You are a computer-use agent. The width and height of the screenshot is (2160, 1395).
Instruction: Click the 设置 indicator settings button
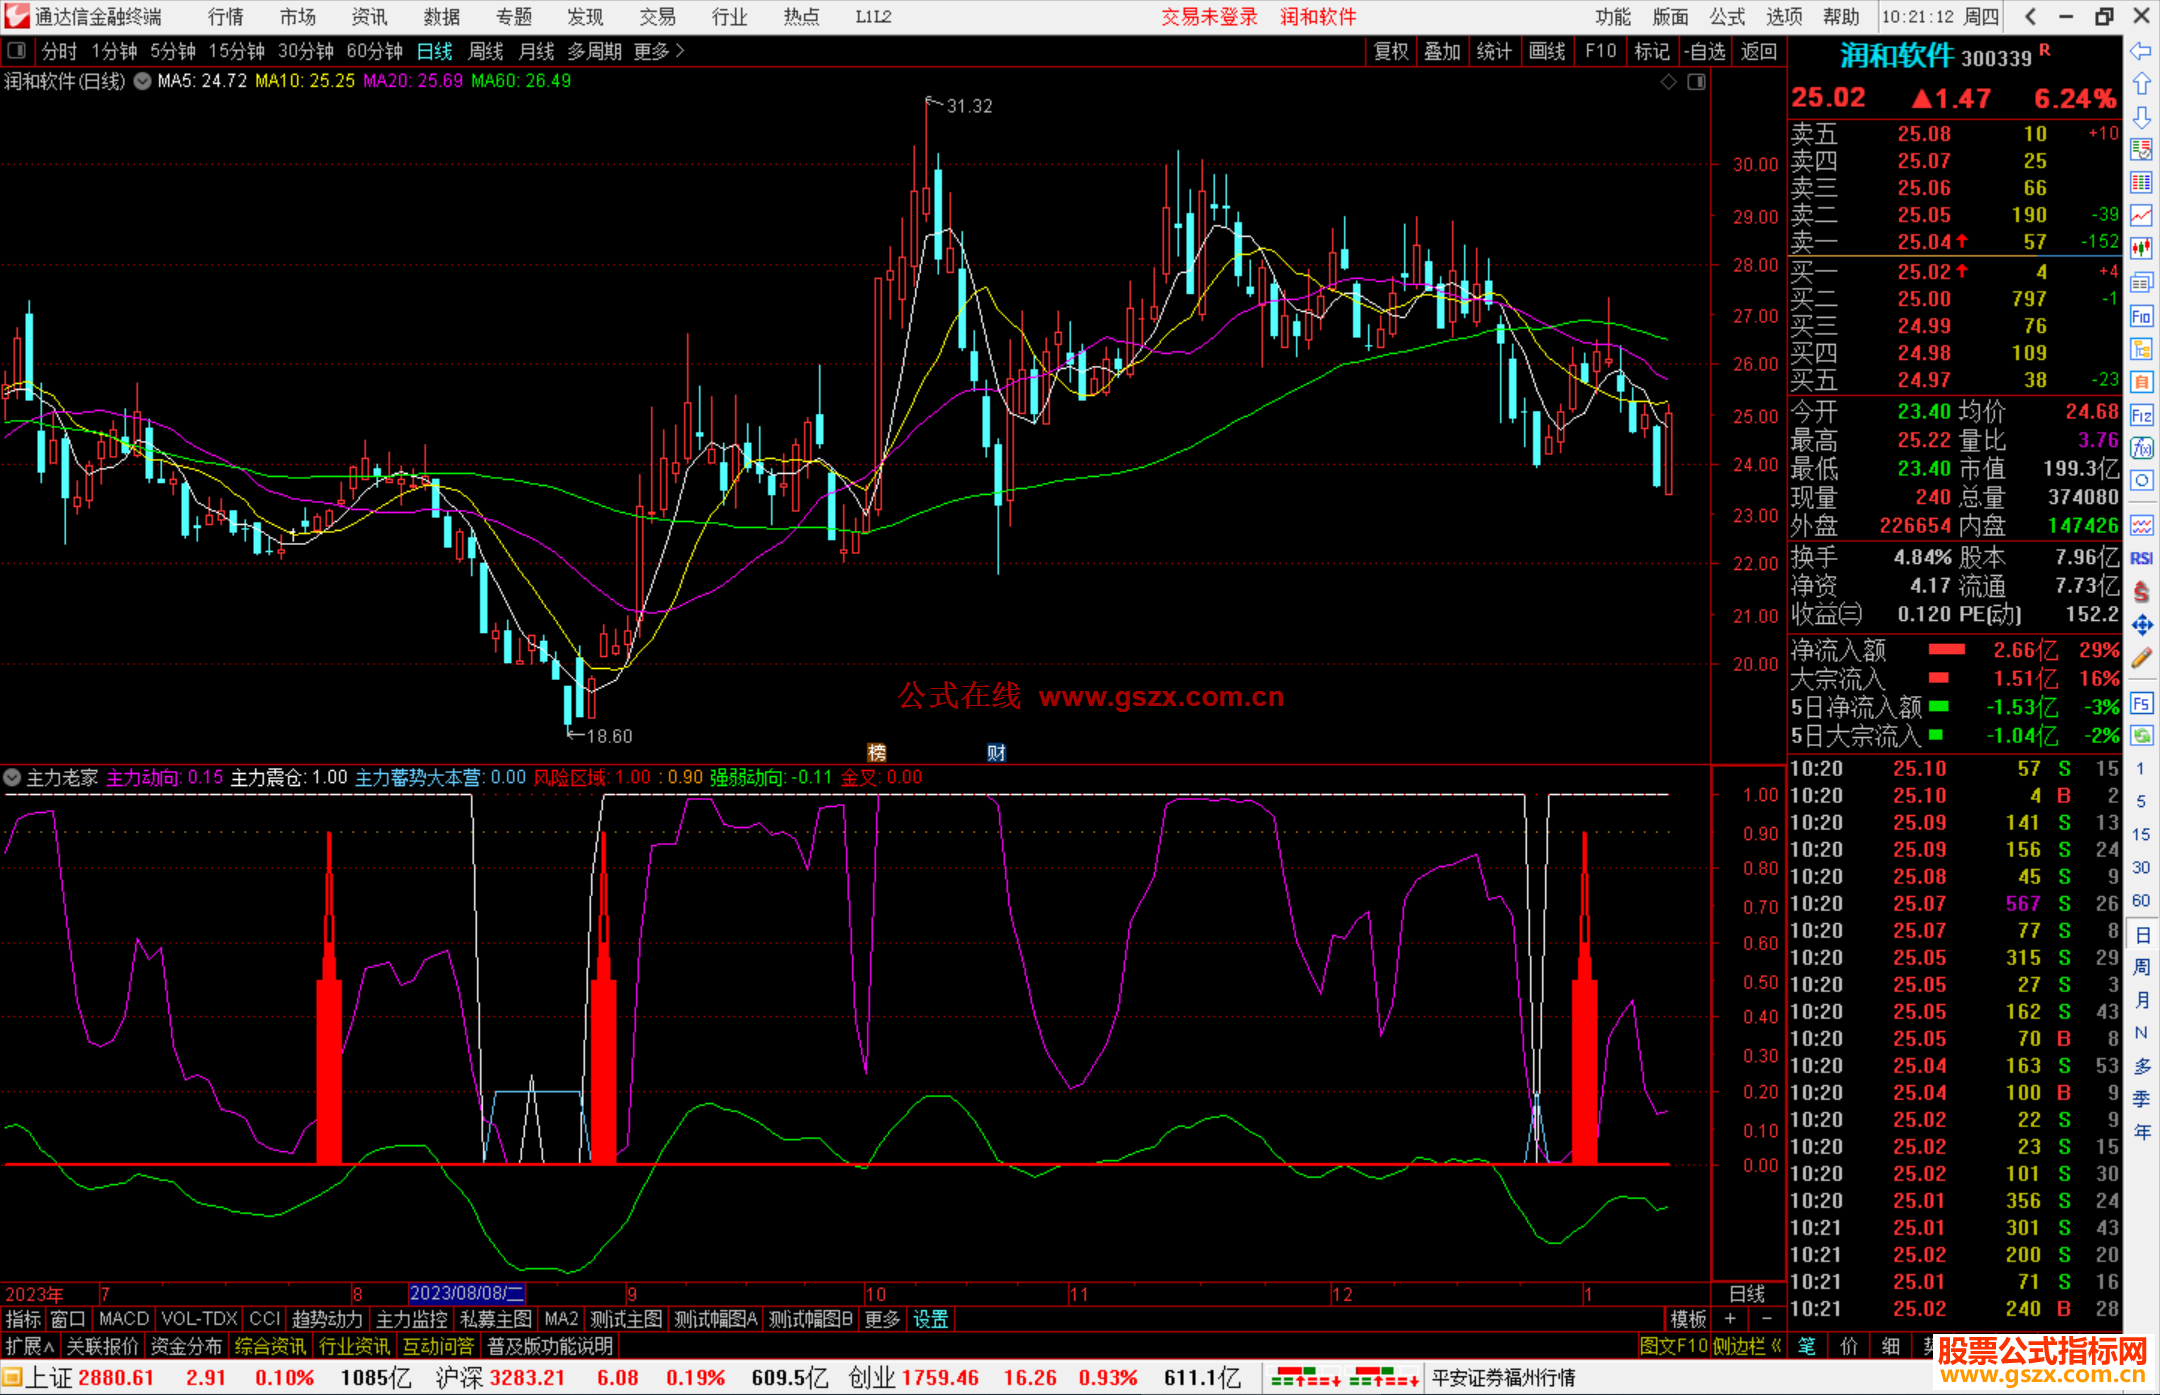coord(930,1319)
